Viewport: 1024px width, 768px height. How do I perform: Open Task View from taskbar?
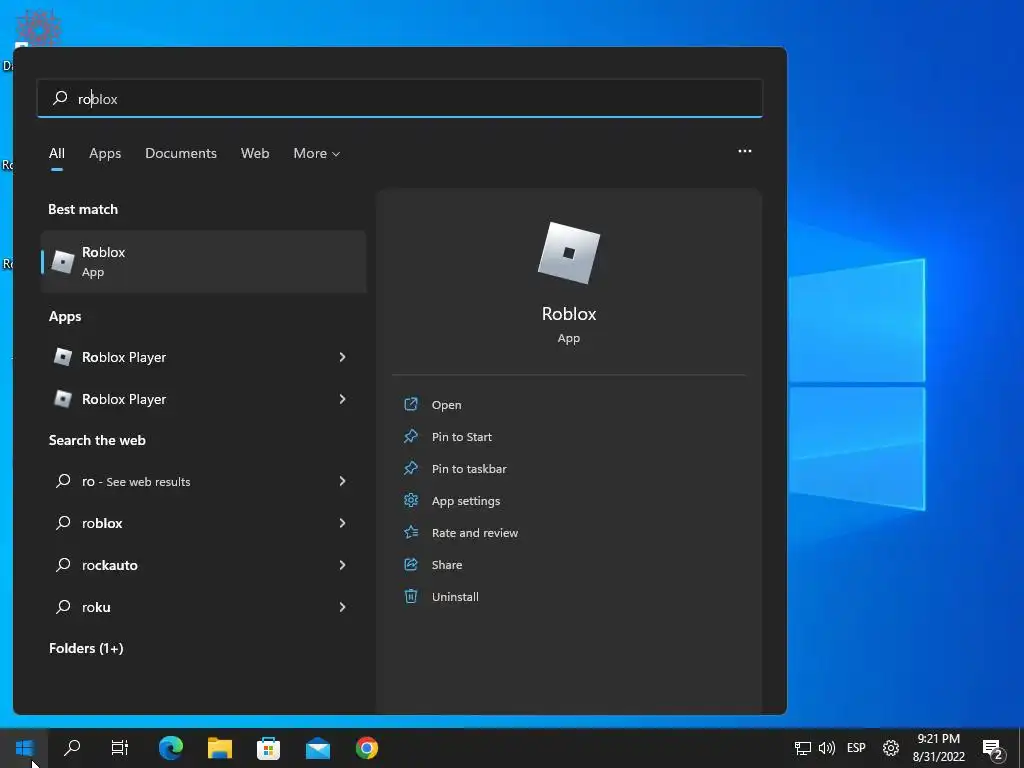pos(120,748)
